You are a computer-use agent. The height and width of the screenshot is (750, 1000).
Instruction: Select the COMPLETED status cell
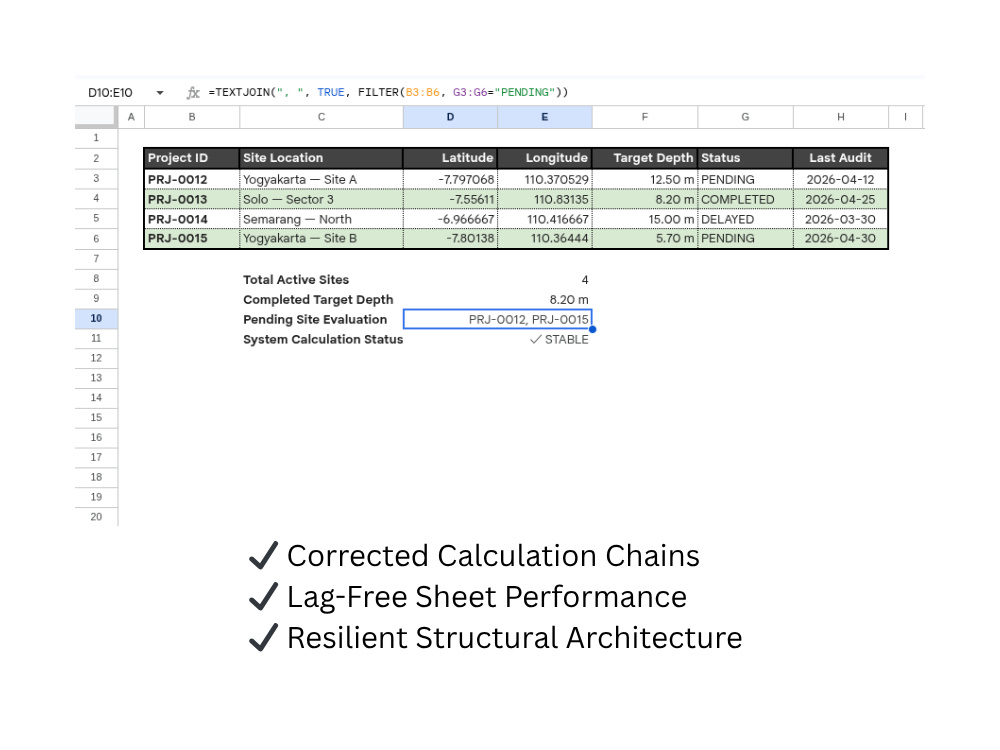click(x=746, y=200)
